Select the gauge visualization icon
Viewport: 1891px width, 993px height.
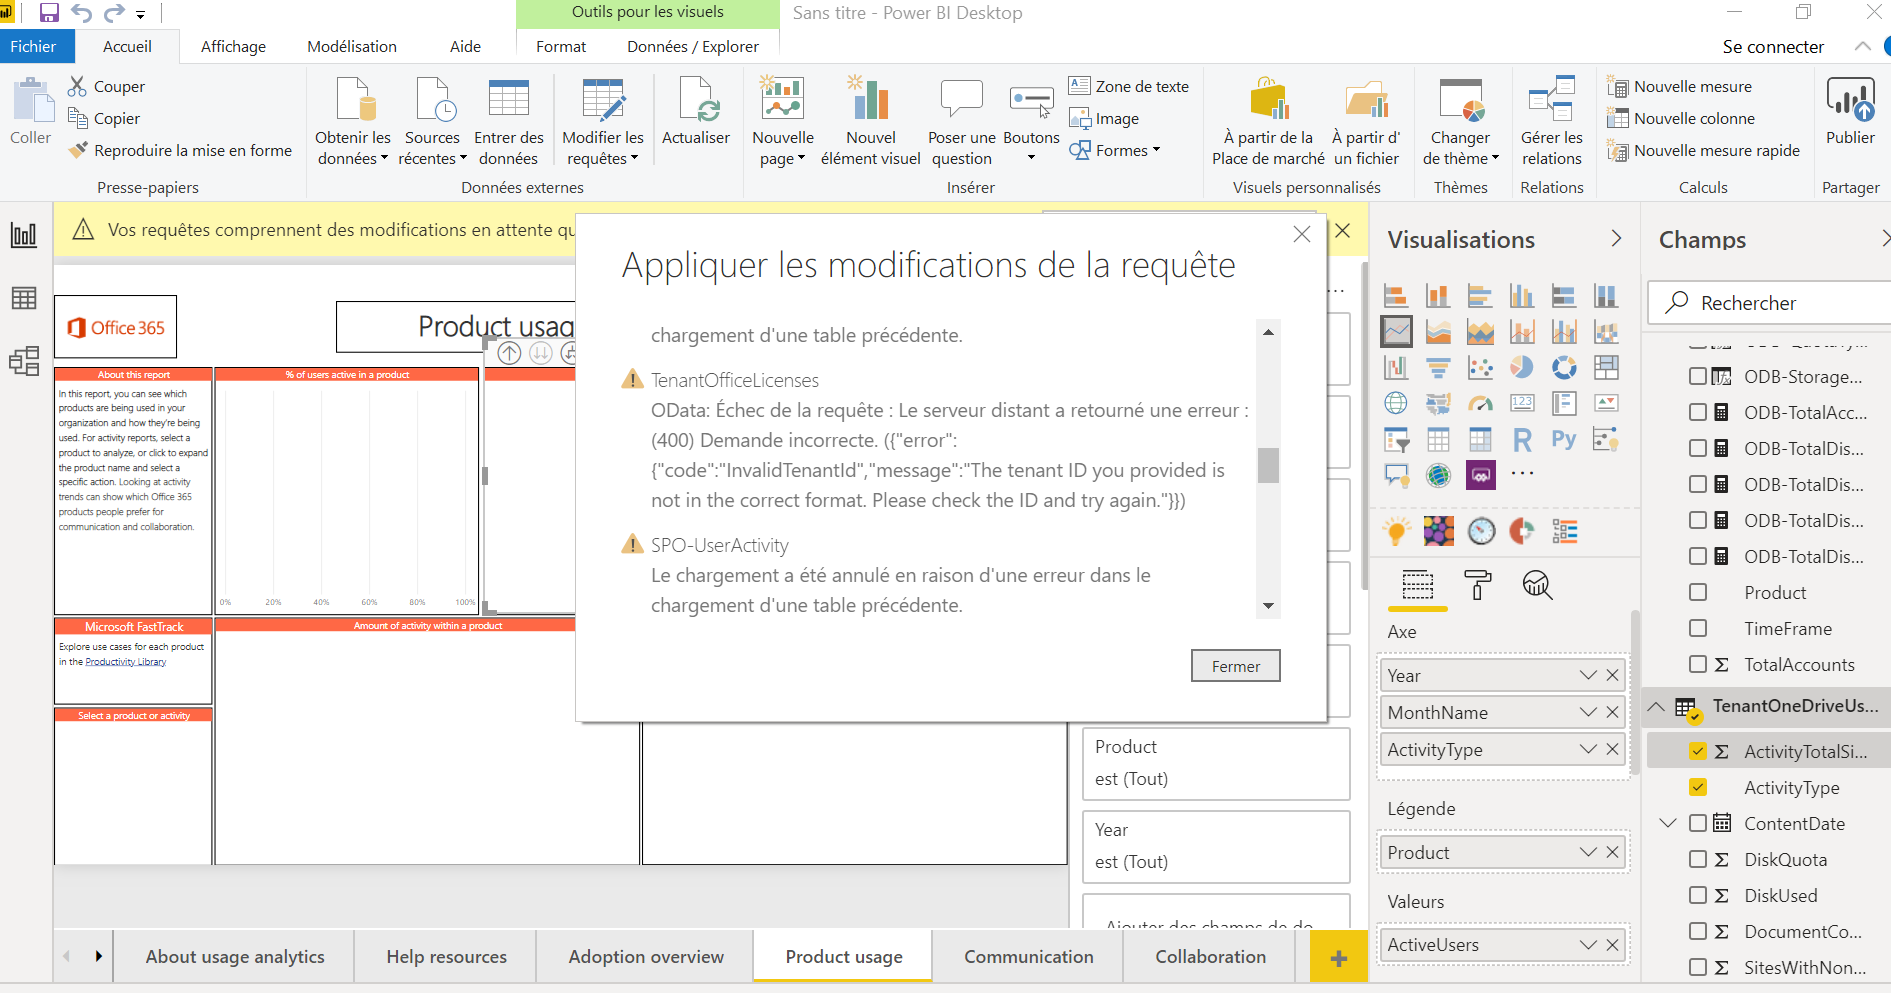(x=1480, y=404)
